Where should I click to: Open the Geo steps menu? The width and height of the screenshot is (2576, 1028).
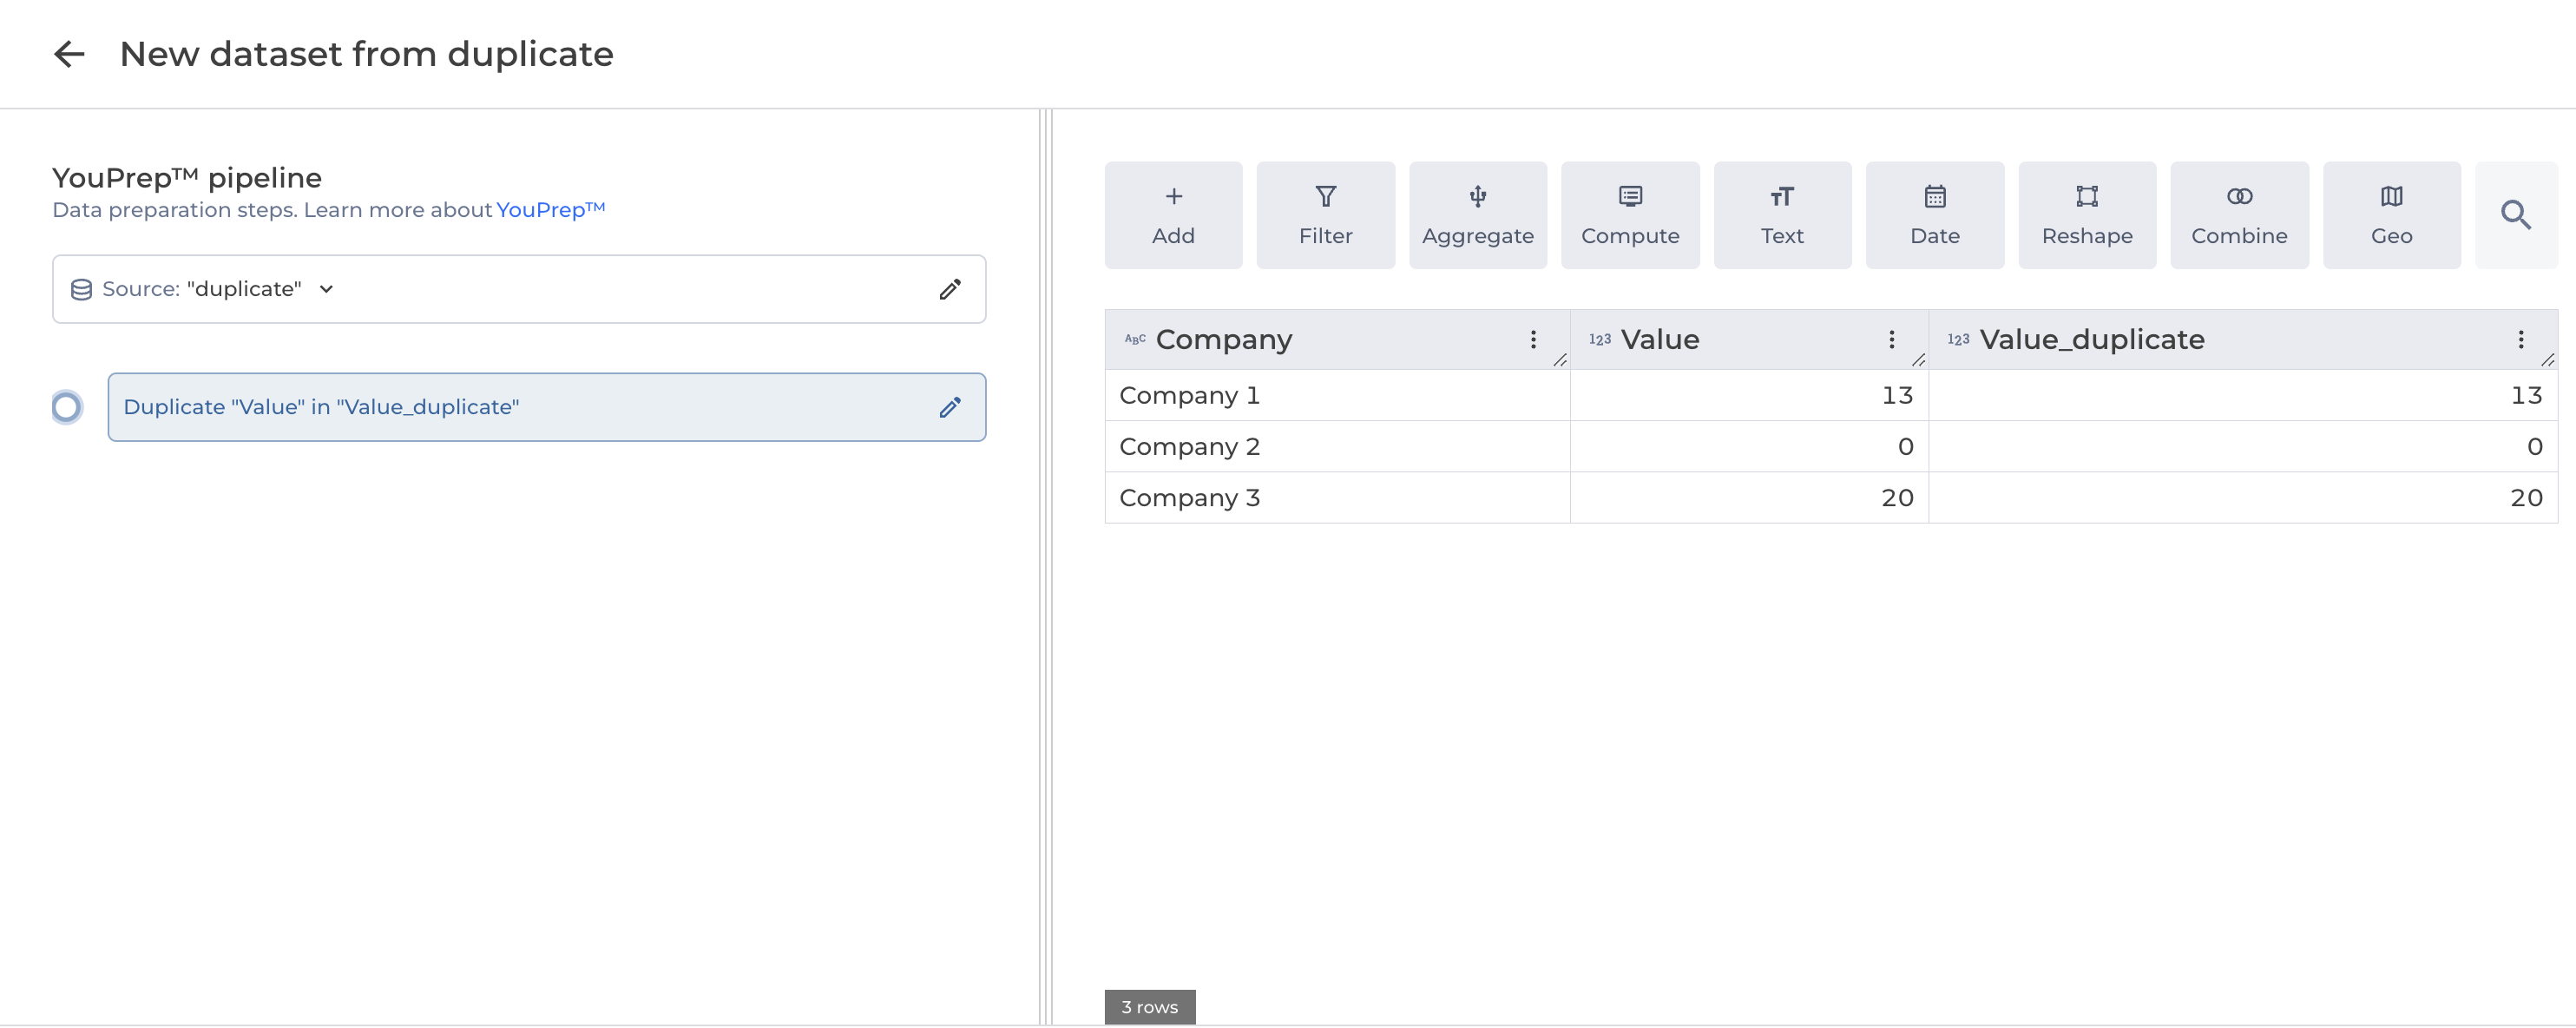click(x=2391, y=215)
